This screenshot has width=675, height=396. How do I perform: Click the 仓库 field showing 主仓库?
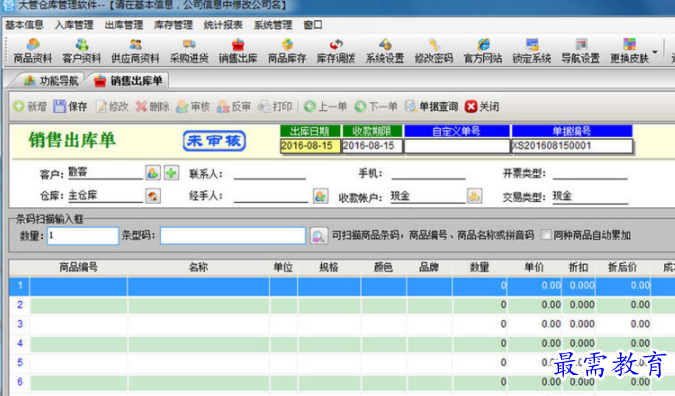(x=105, y=195)
